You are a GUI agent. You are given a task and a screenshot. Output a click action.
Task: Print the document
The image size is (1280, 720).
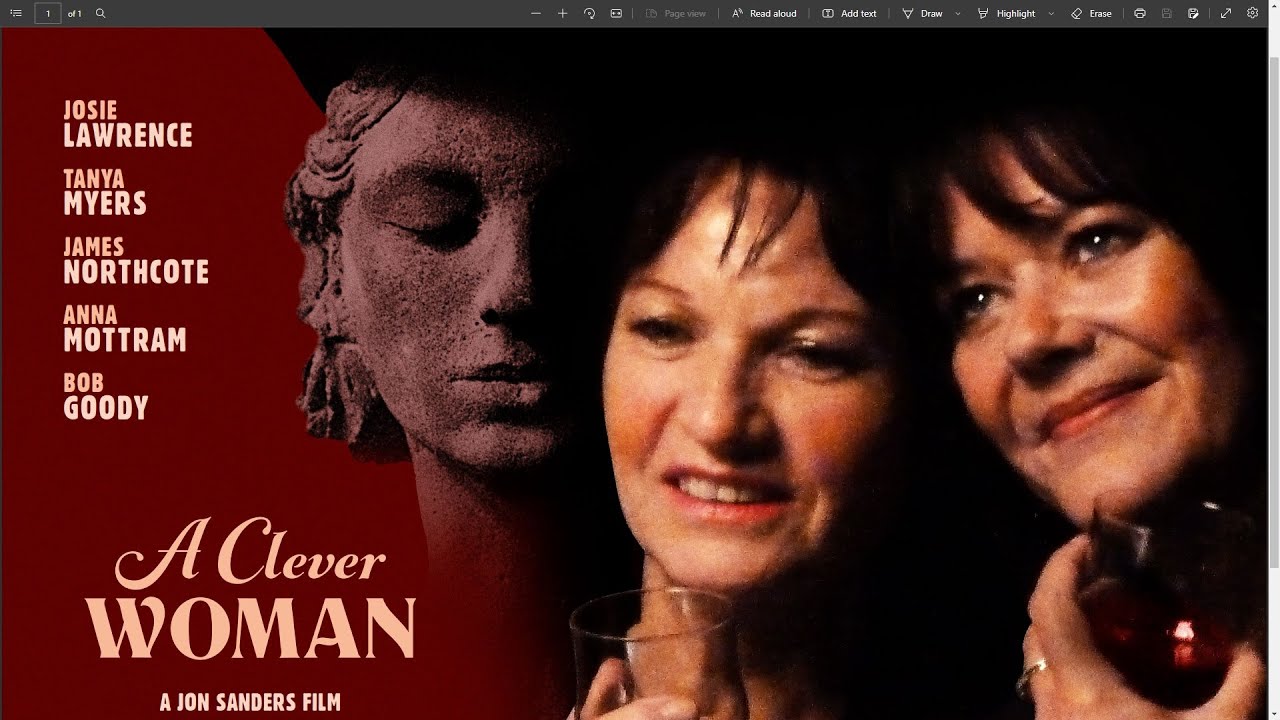(1140, 13)
